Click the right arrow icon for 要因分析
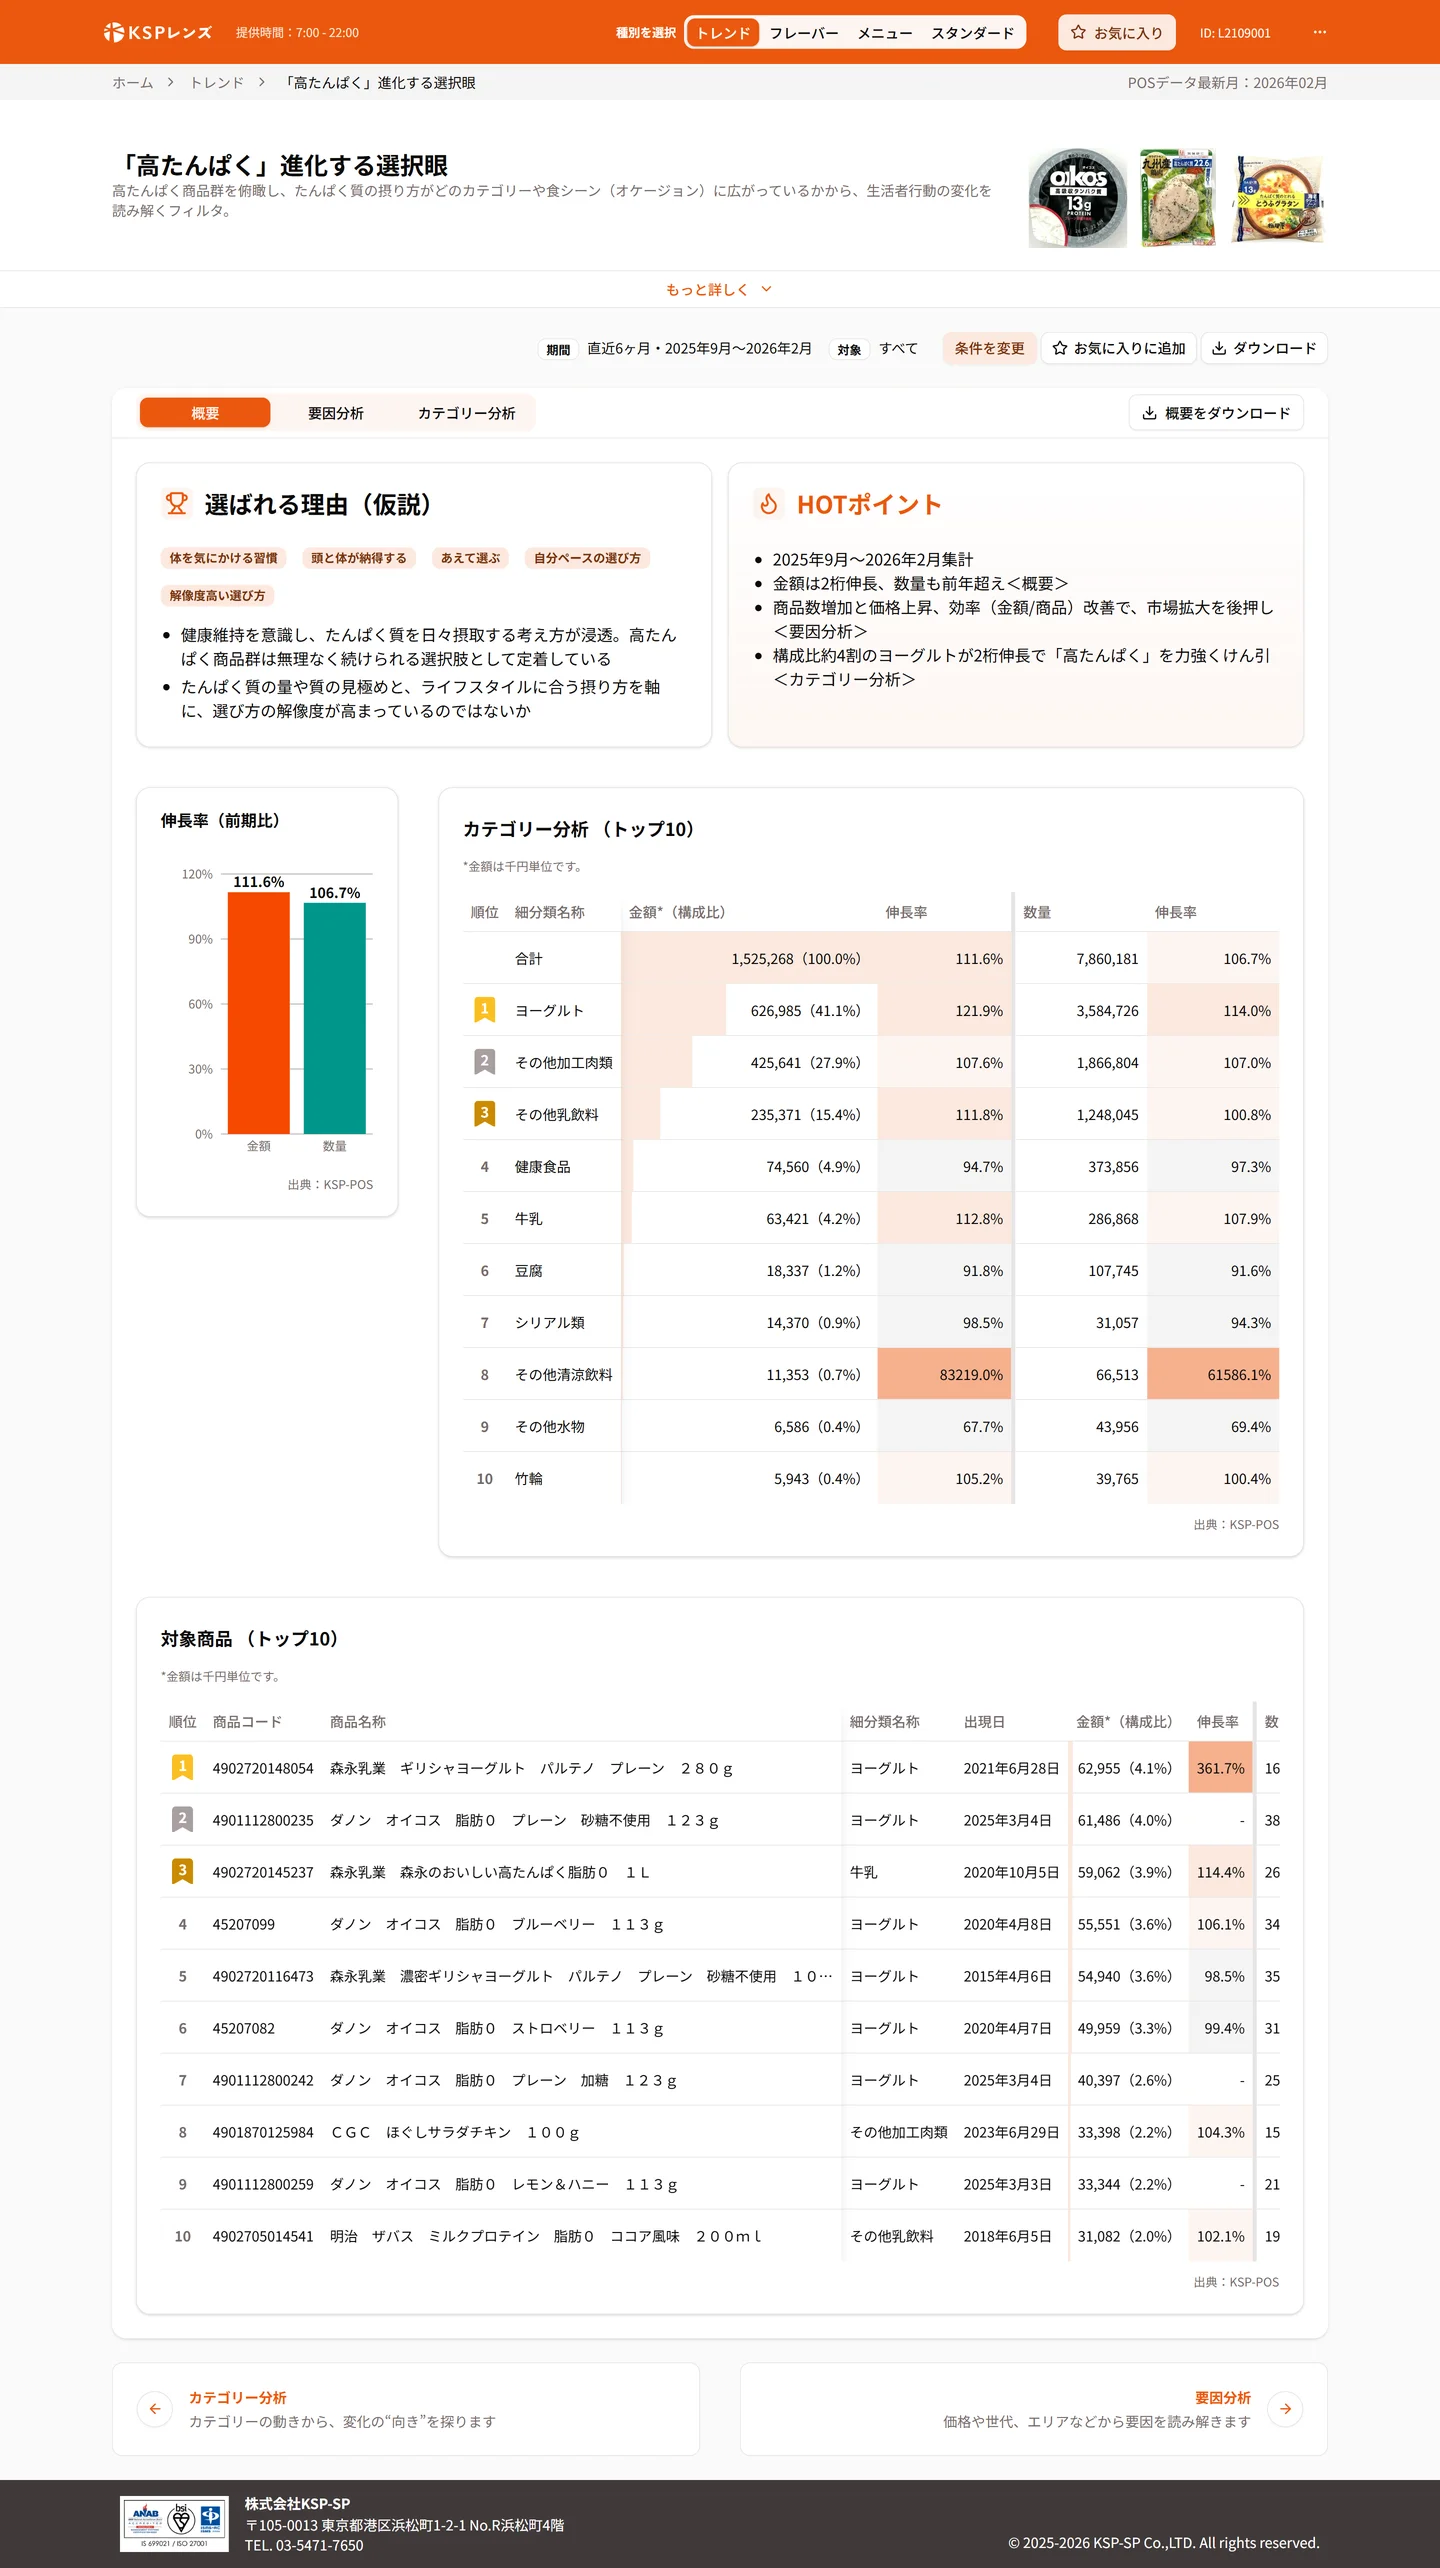The image size is (1440, 2568). [1285, 2408]
